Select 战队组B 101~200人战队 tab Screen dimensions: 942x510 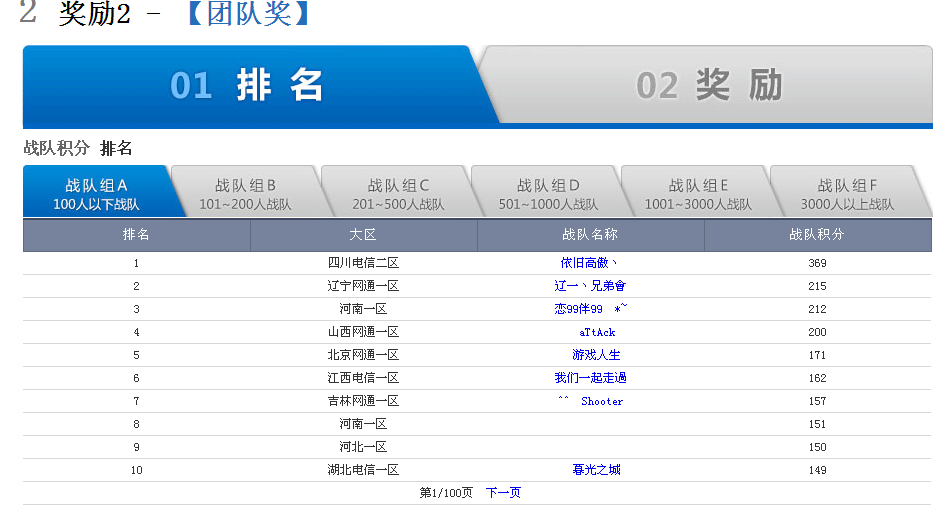click(x=245, y=194)
